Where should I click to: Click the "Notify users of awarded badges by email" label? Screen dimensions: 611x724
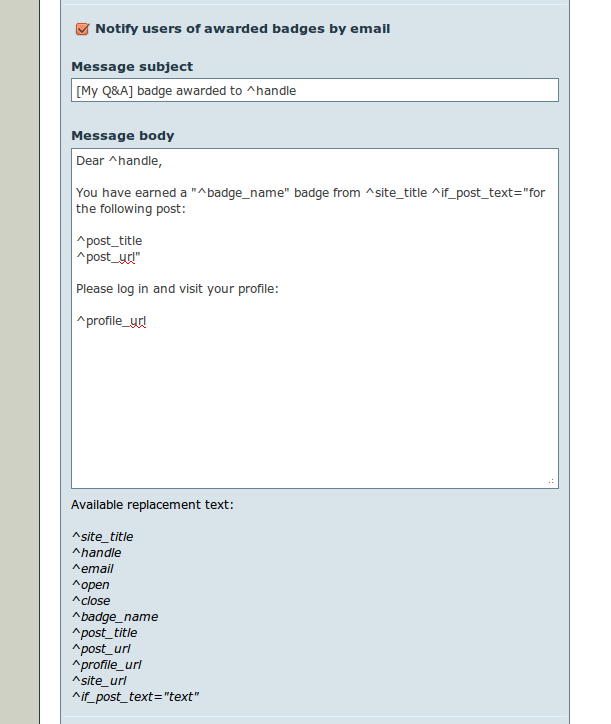pos(242,29)
